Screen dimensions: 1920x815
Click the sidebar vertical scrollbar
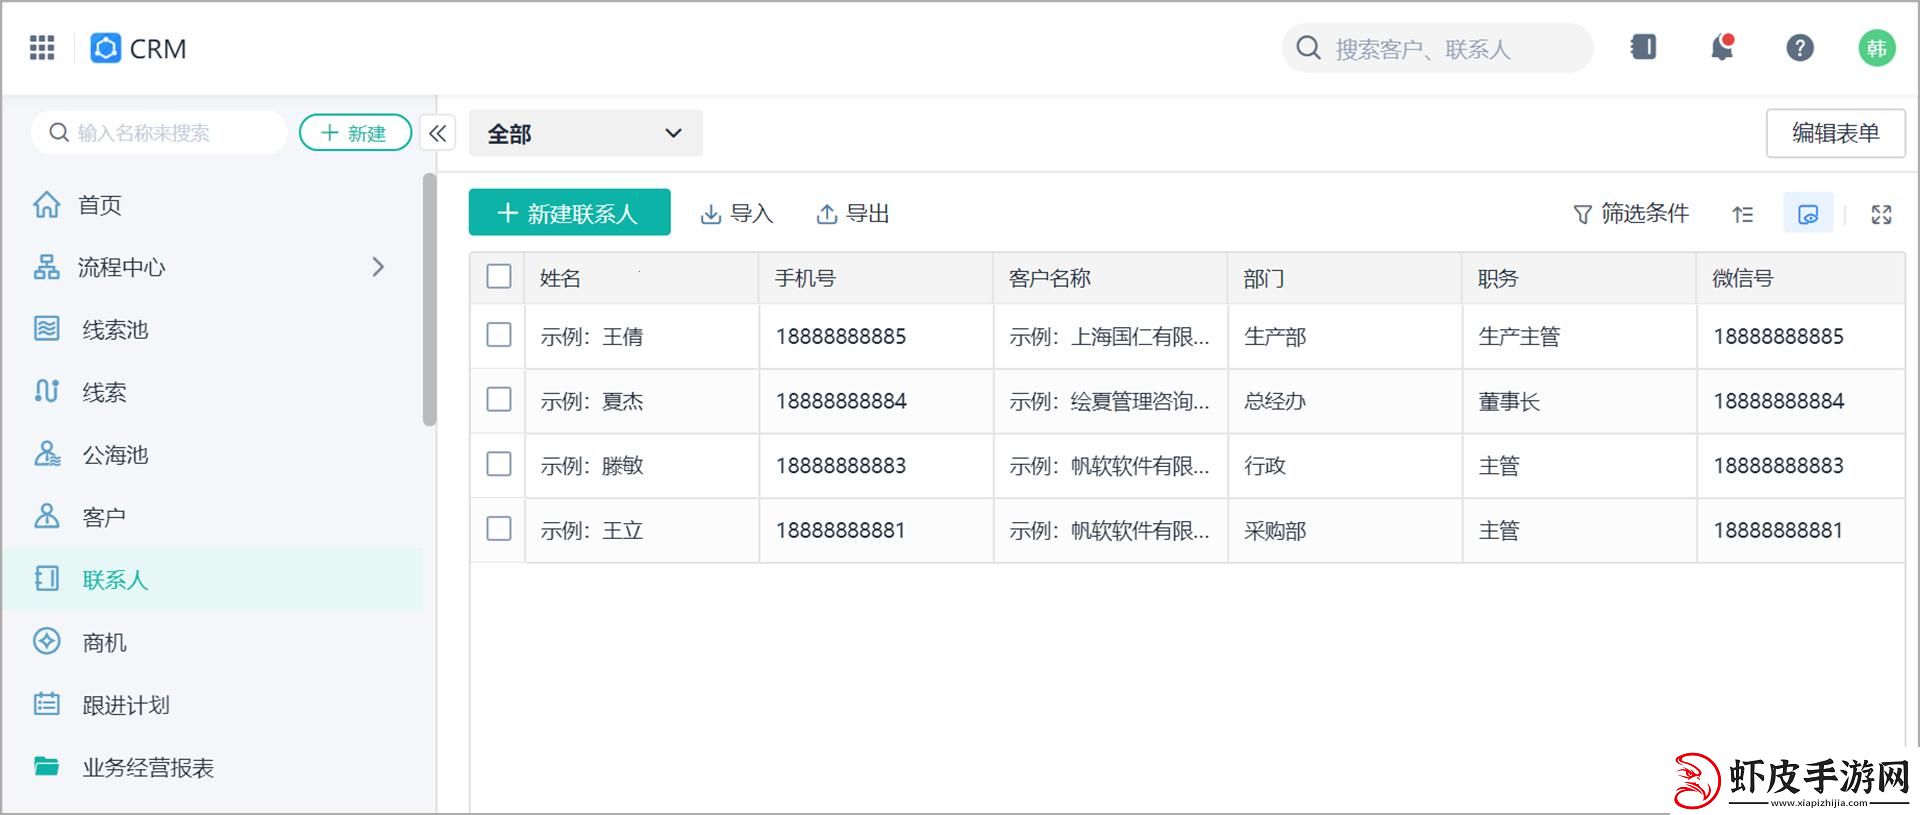click(429, 300)
